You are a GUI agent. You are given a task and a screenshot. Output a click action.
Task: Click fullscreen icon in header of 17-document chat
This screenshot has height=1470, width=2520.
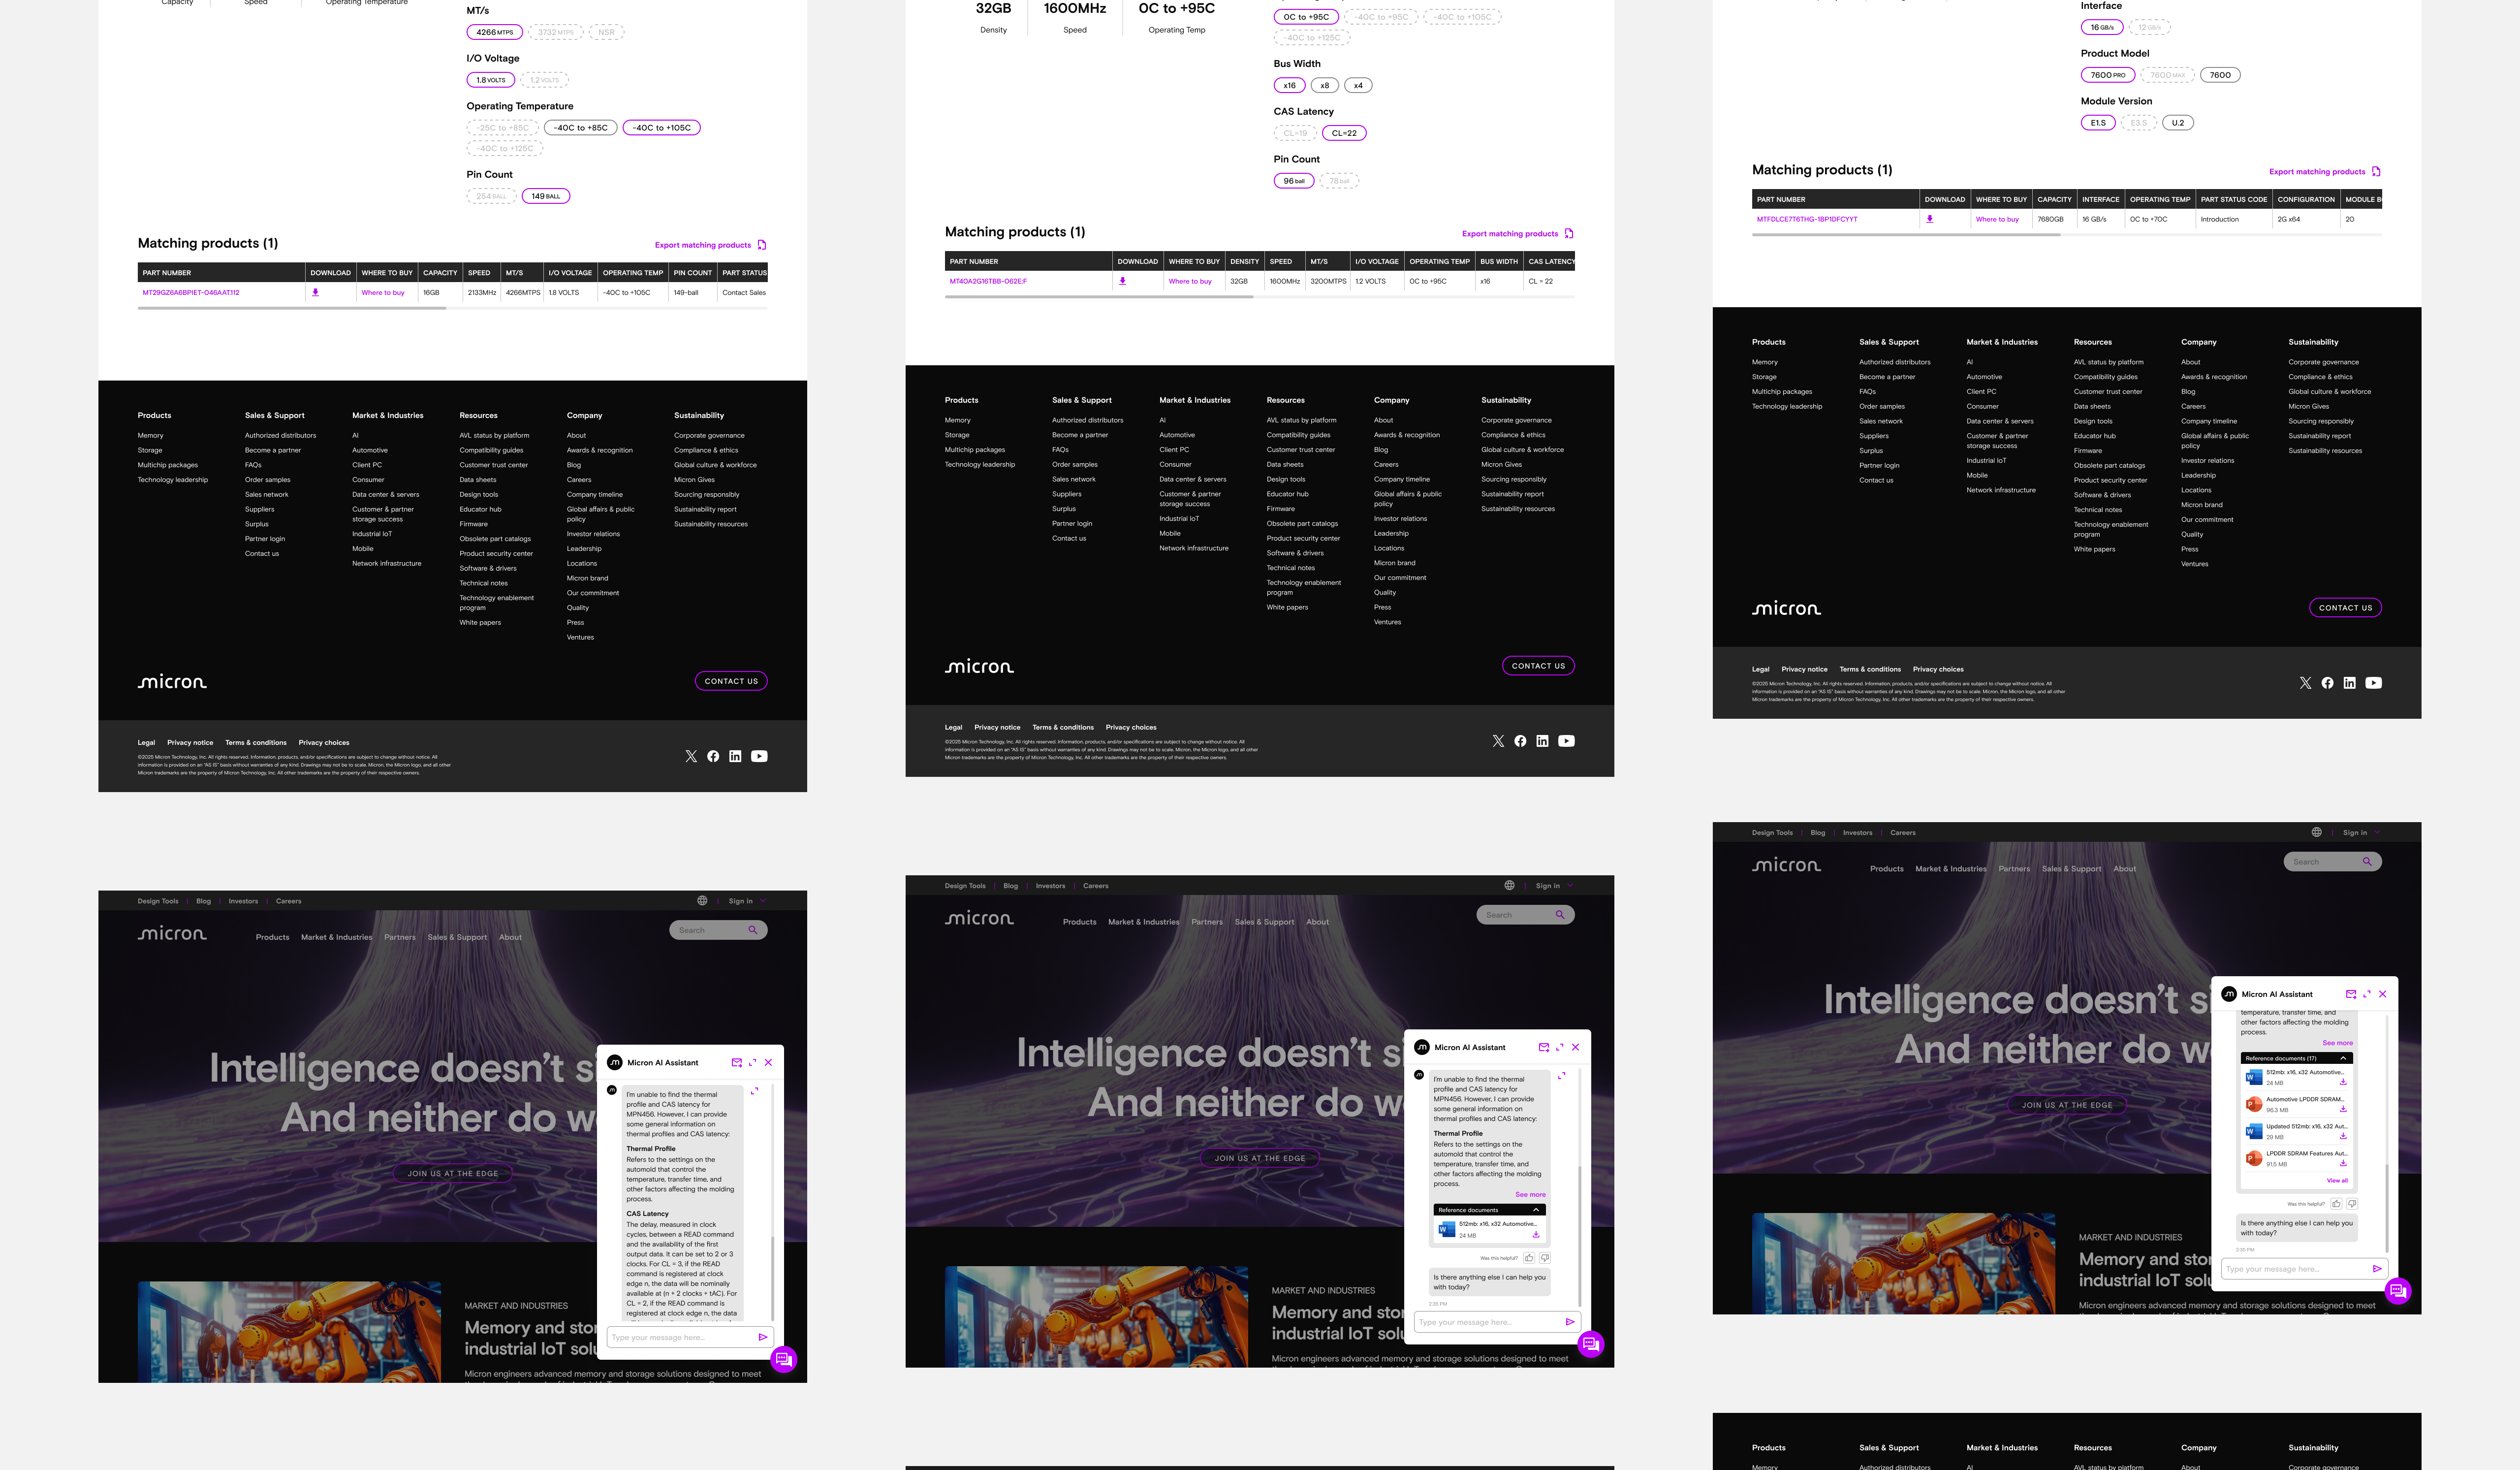(2366, 994)
